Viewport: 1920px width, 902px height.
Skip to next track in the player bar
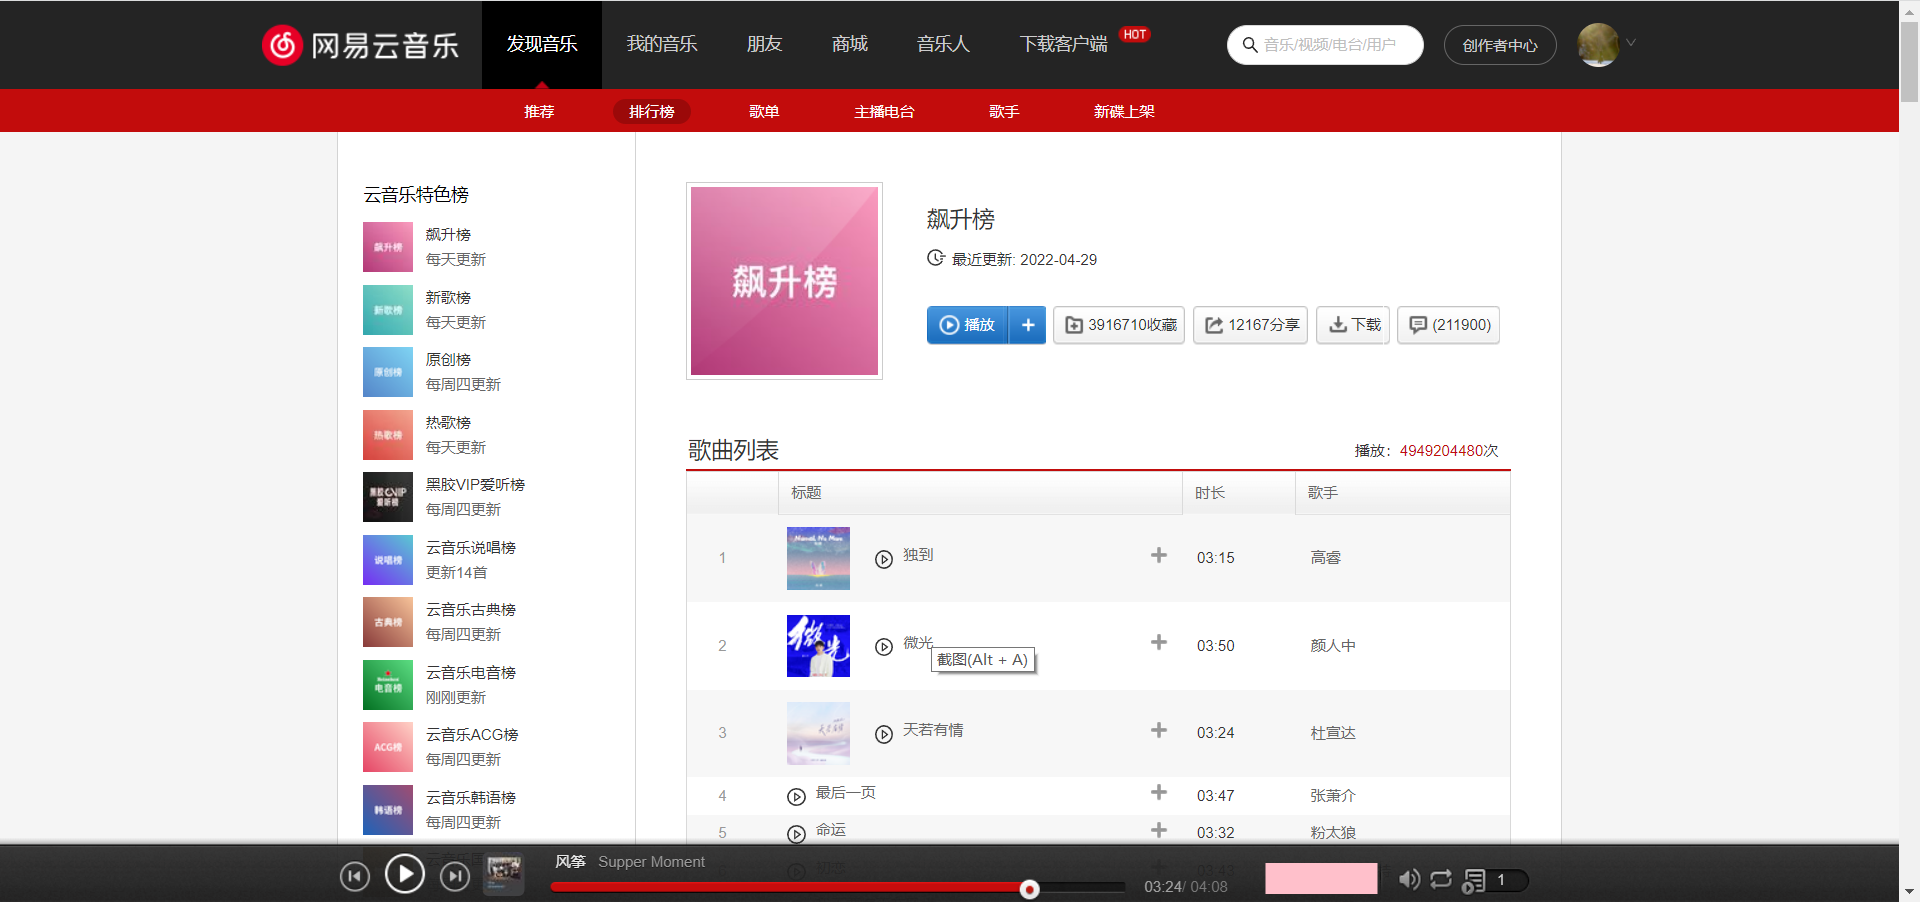[455, 877]
